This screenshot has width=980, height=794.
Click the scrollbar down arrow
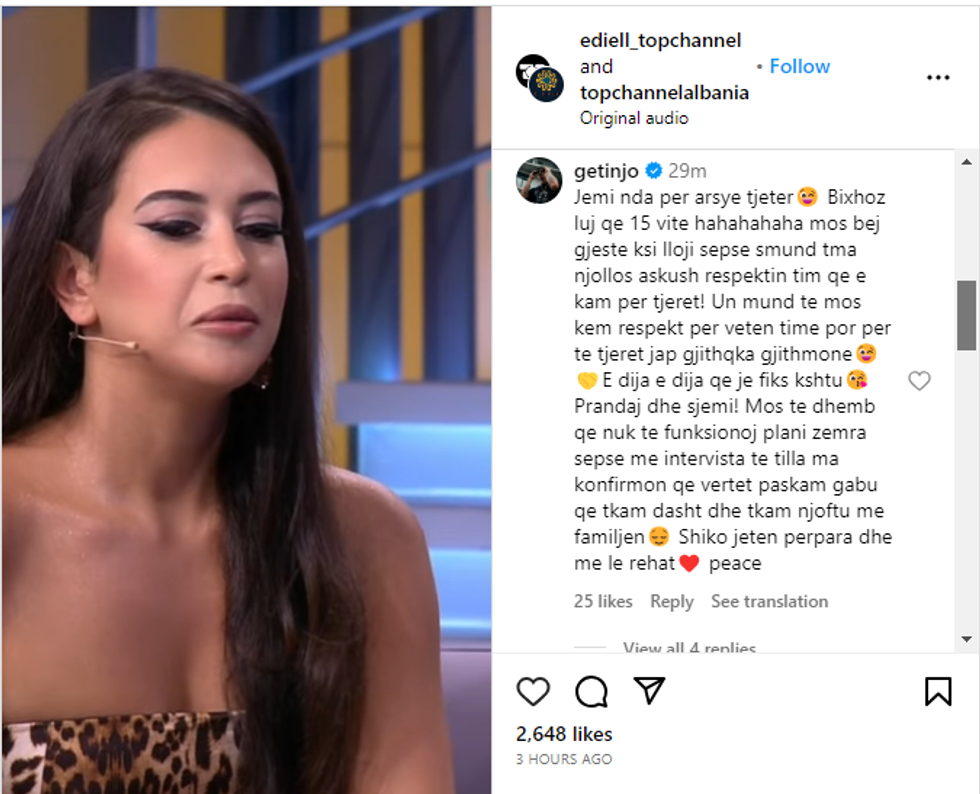coord(966,639)
